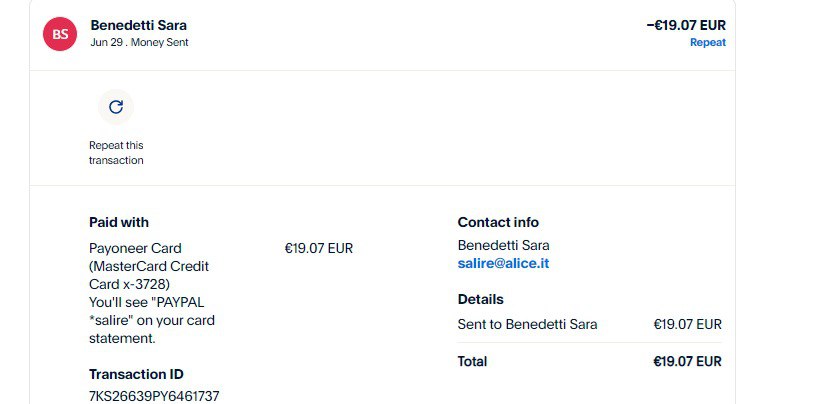This screenshot has width=830, height=404.
Task: Click the 'Sent to Benedetti Sara' line
Action: (x=527, y=324)
